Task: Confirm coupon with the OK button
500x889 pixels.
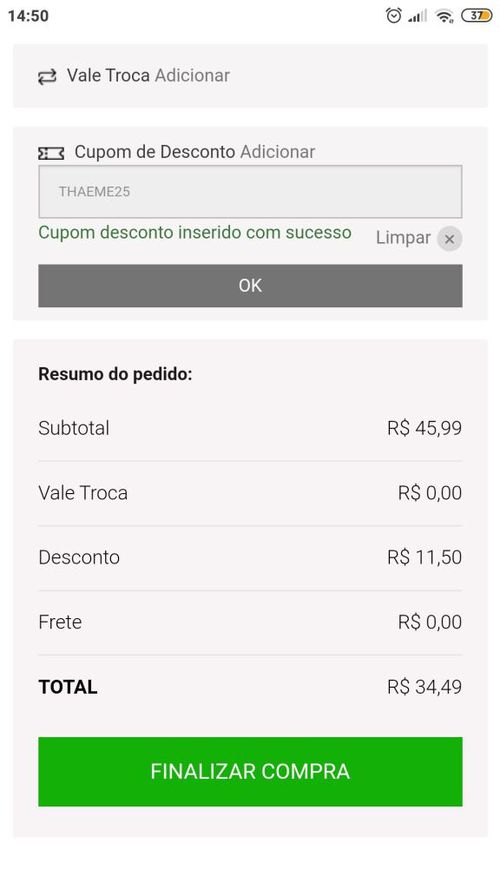Action: coord(250,285)
